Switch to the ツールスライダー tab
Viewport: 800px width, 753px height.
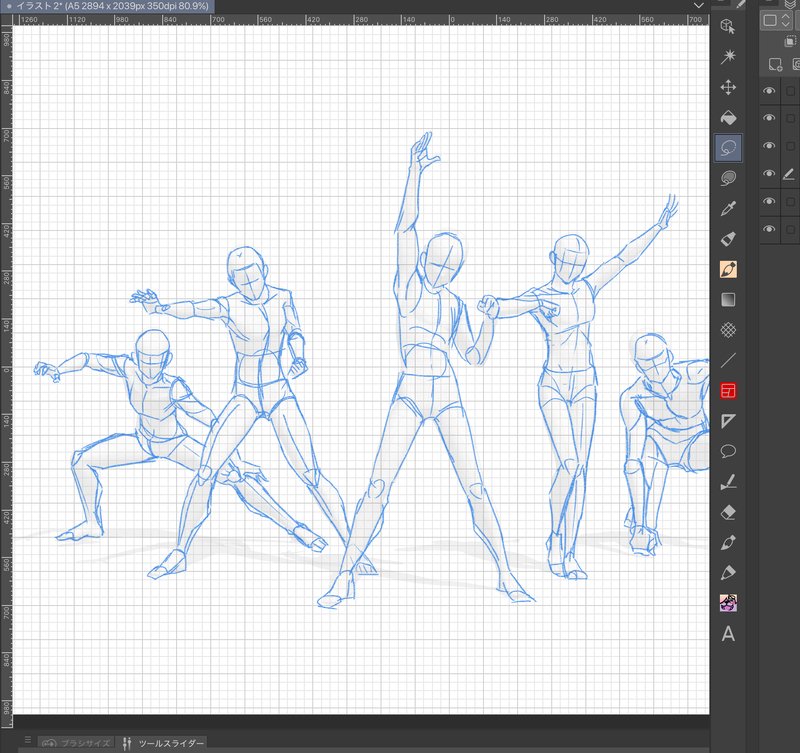tap(163, 743)
